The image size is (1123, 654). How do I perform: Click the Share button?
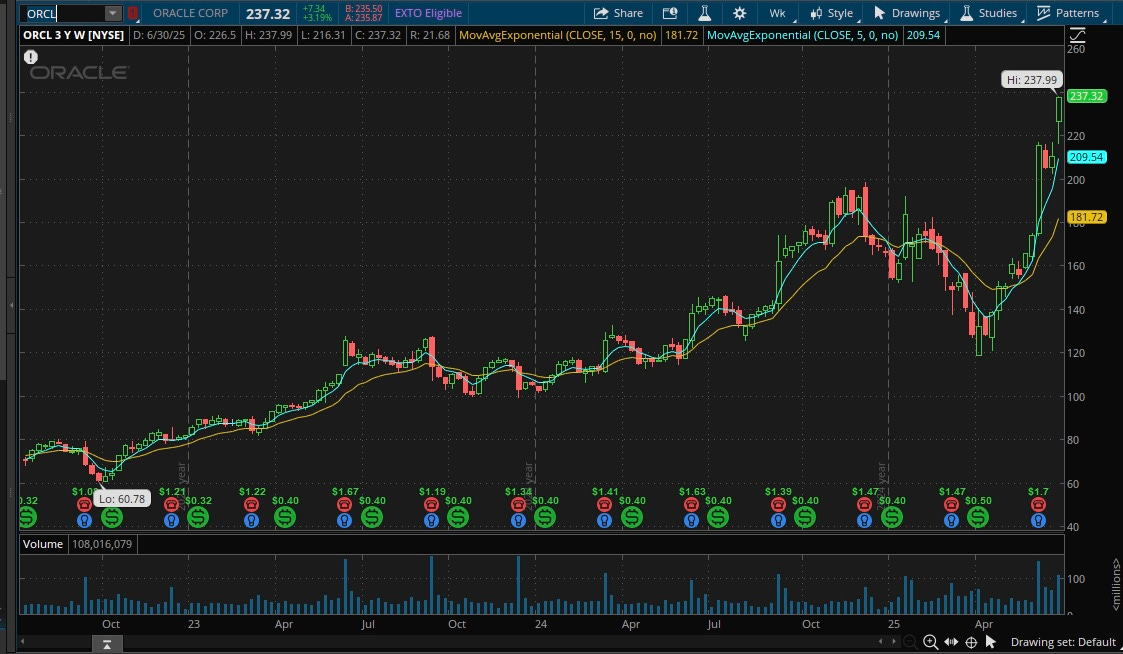pos(619,13)
